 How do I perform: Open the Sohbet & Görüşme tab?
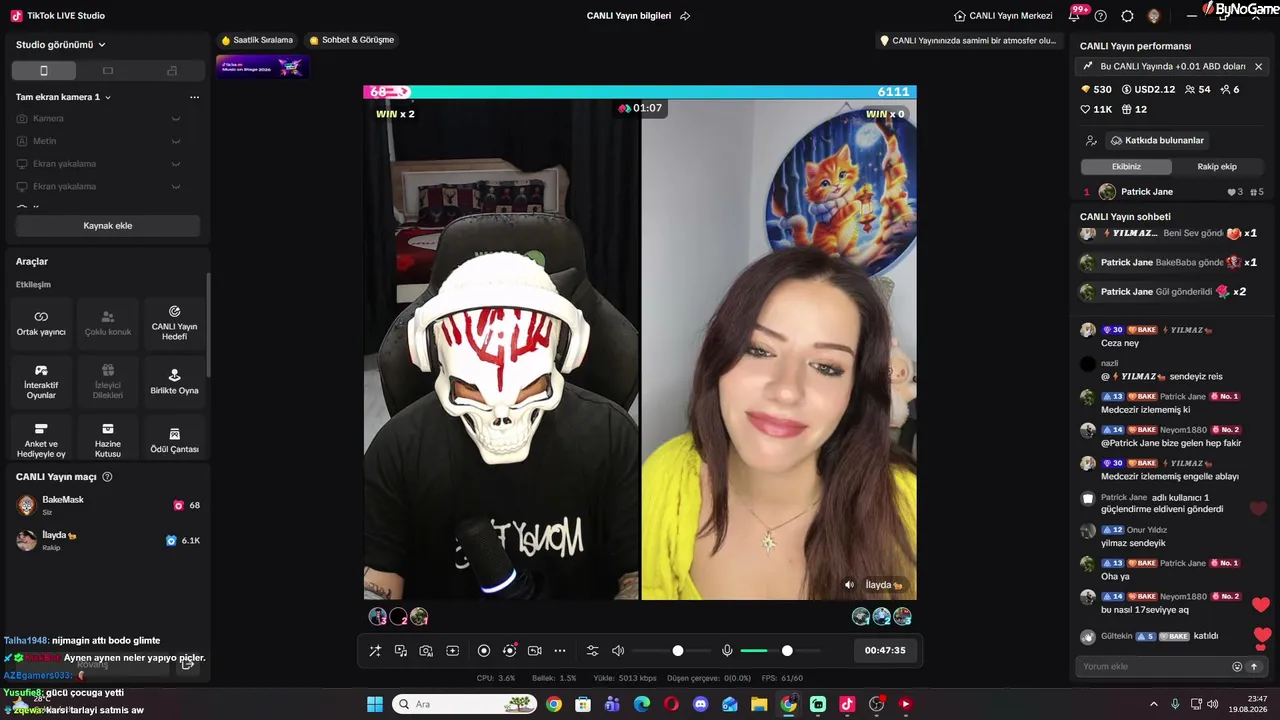point(352,40)
